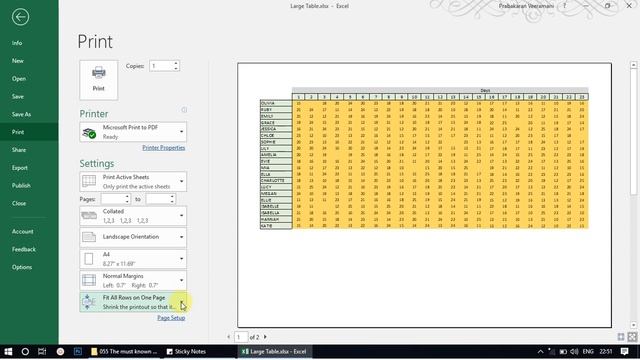This screenshot has width=640, height=360.
Task: Open the Fit All Rows on One Page dropdown
Action: tap(133, 302)
